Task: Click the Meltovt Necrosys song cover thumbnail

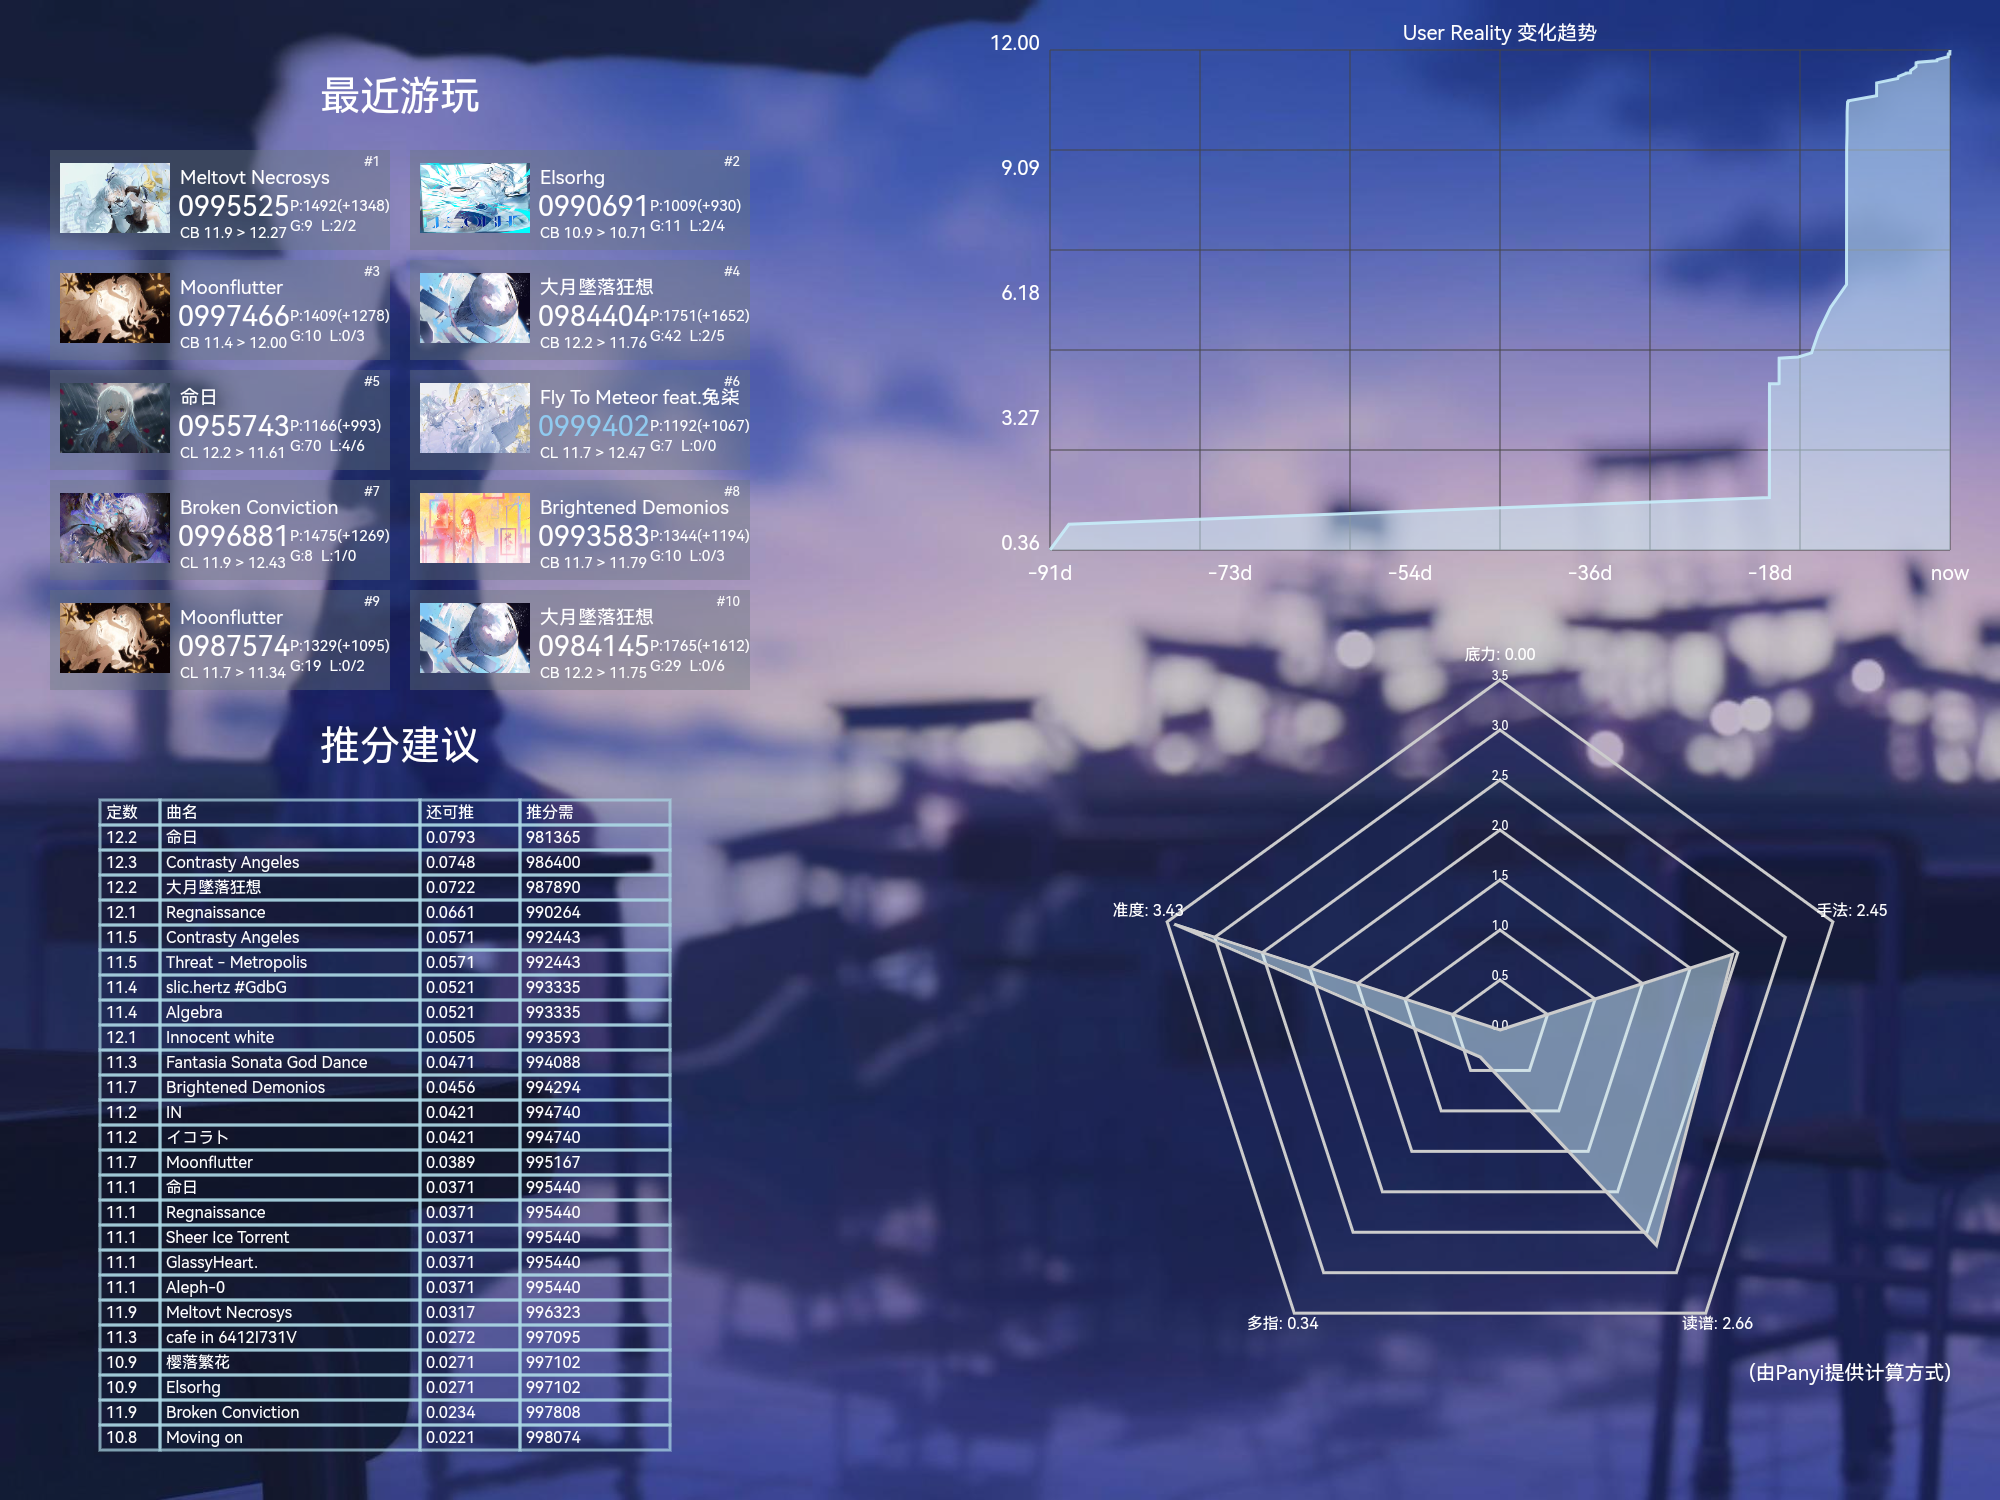Action: [114, 198]
